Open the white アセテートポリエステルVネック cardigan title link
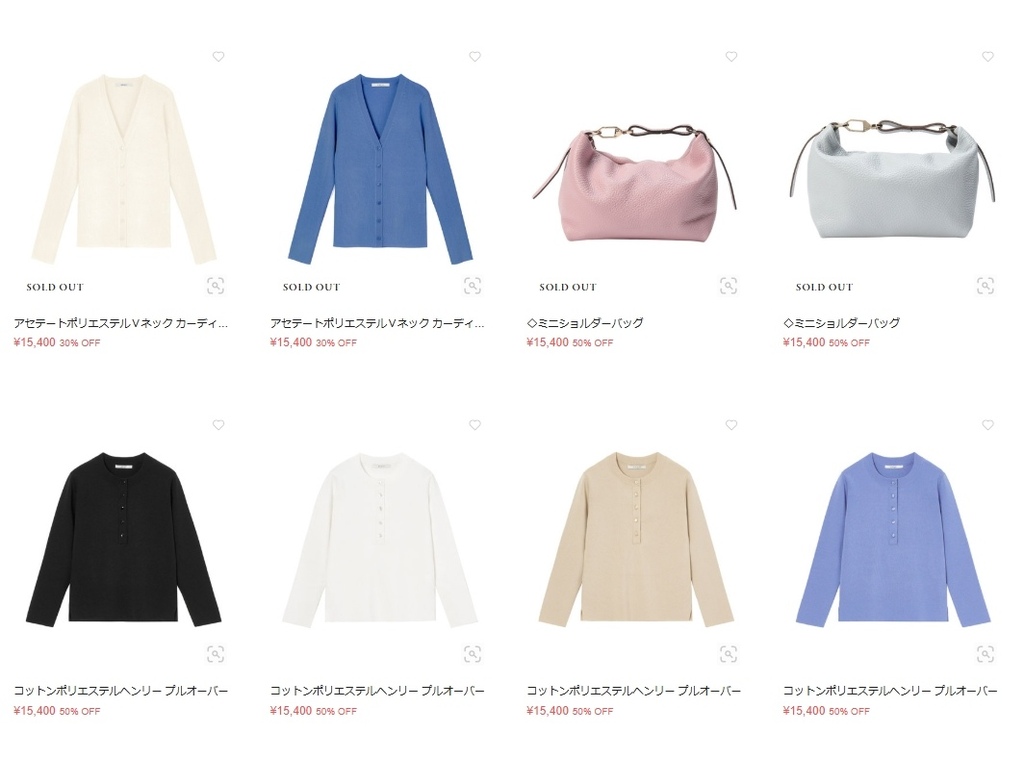This screenshot has width=1024, height=758. [x=121, y=323]
